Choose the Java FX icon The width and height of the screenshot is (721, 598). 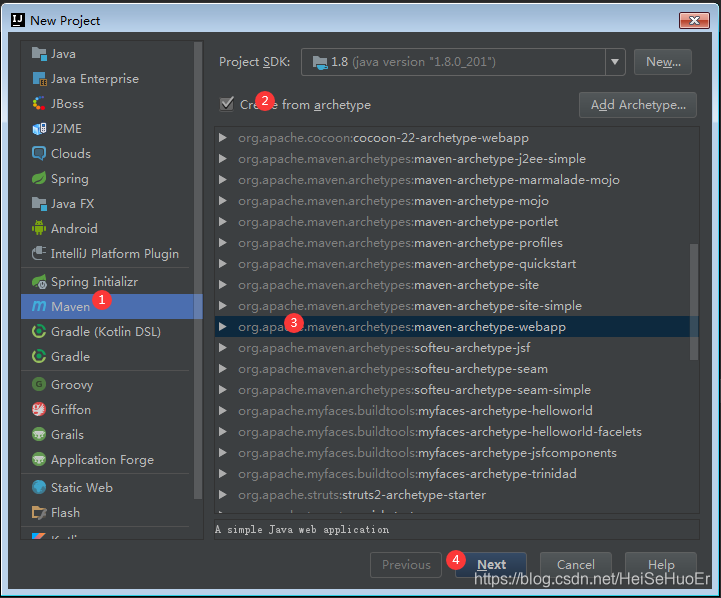[x=39, y=203]
